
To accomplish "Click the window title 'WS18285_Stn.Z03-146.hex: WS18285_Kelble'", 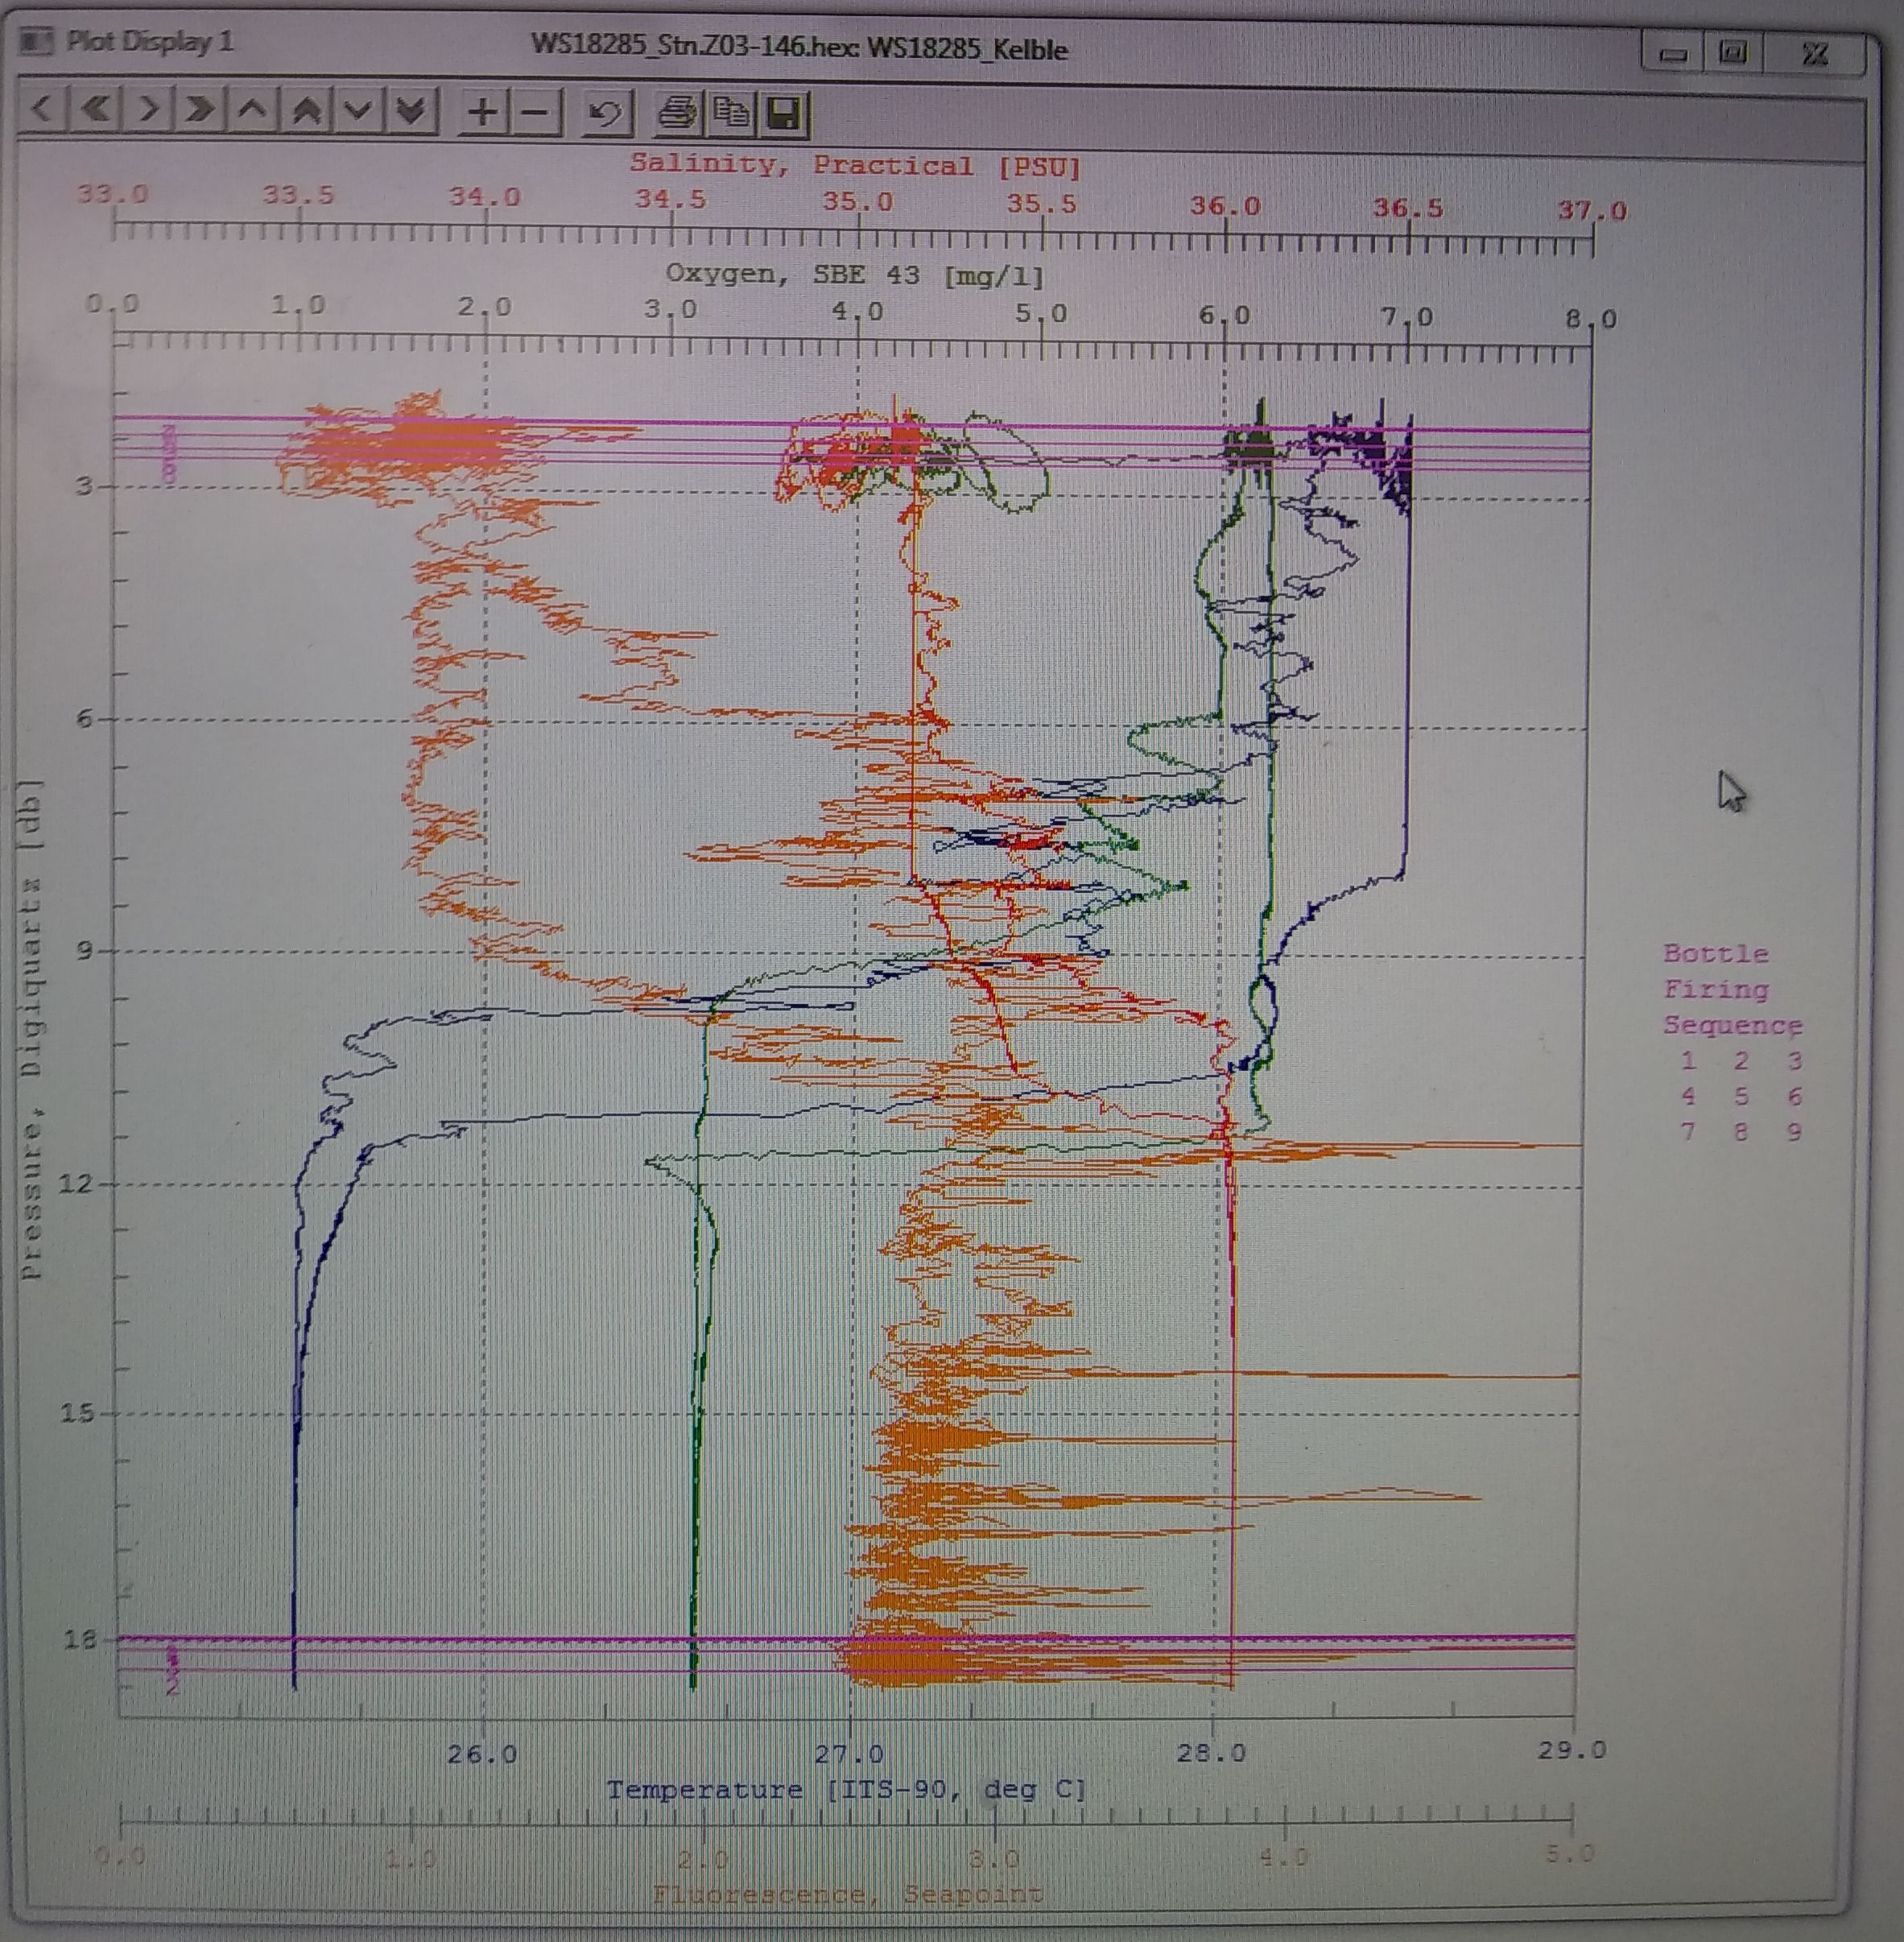I will [x=799, y=48].
